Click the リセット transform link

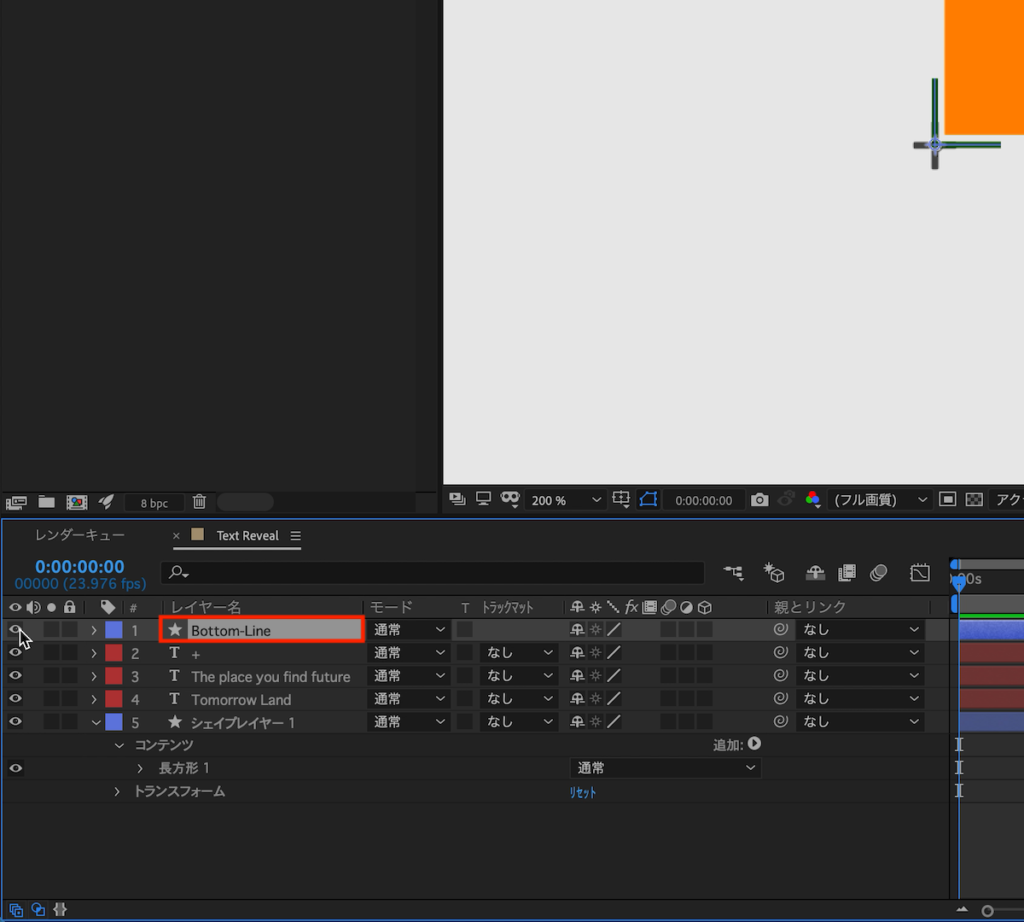(x=583, y=792)
